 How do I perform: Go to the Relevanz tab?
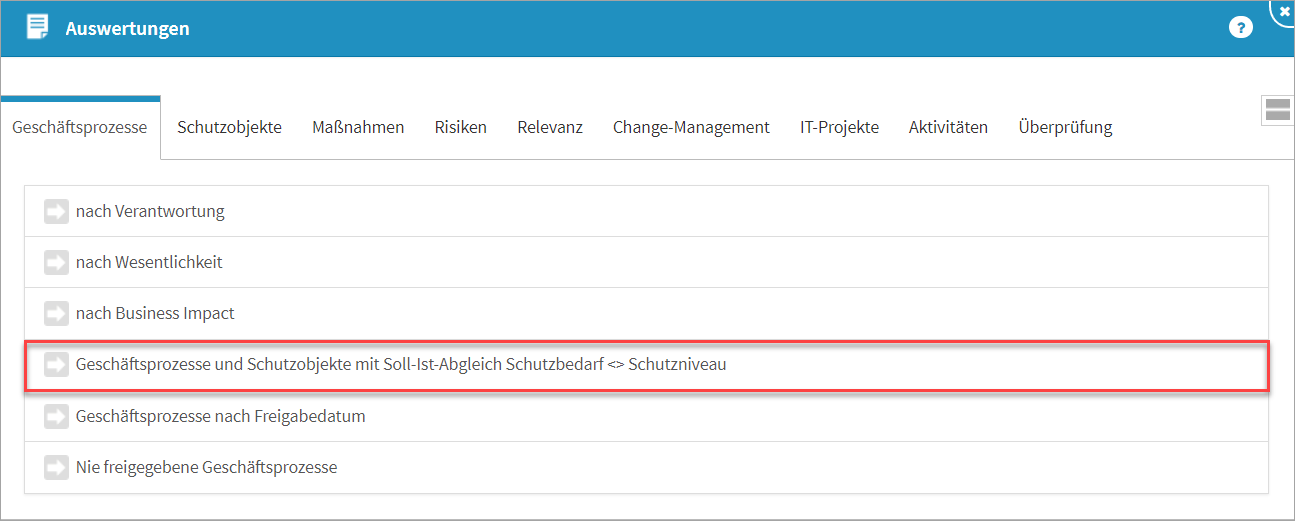click(x=550, y=127)
